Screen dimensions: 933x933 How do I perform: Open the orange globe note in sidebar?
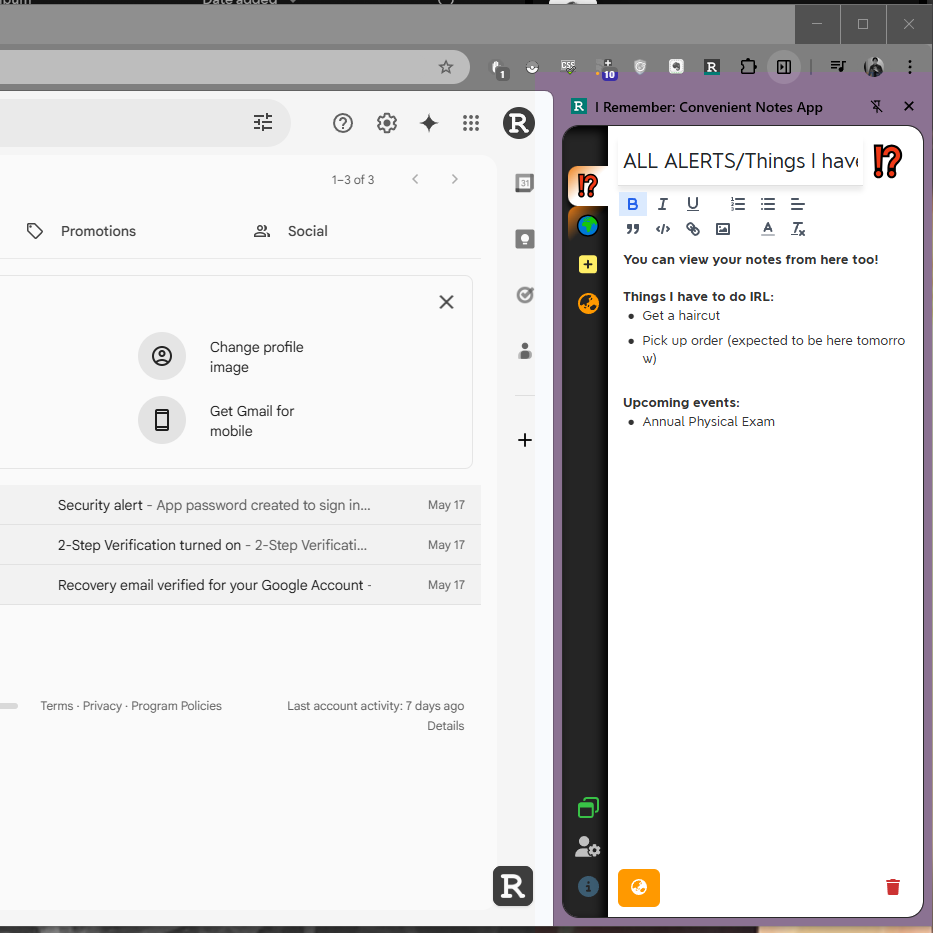click(588, 303)
